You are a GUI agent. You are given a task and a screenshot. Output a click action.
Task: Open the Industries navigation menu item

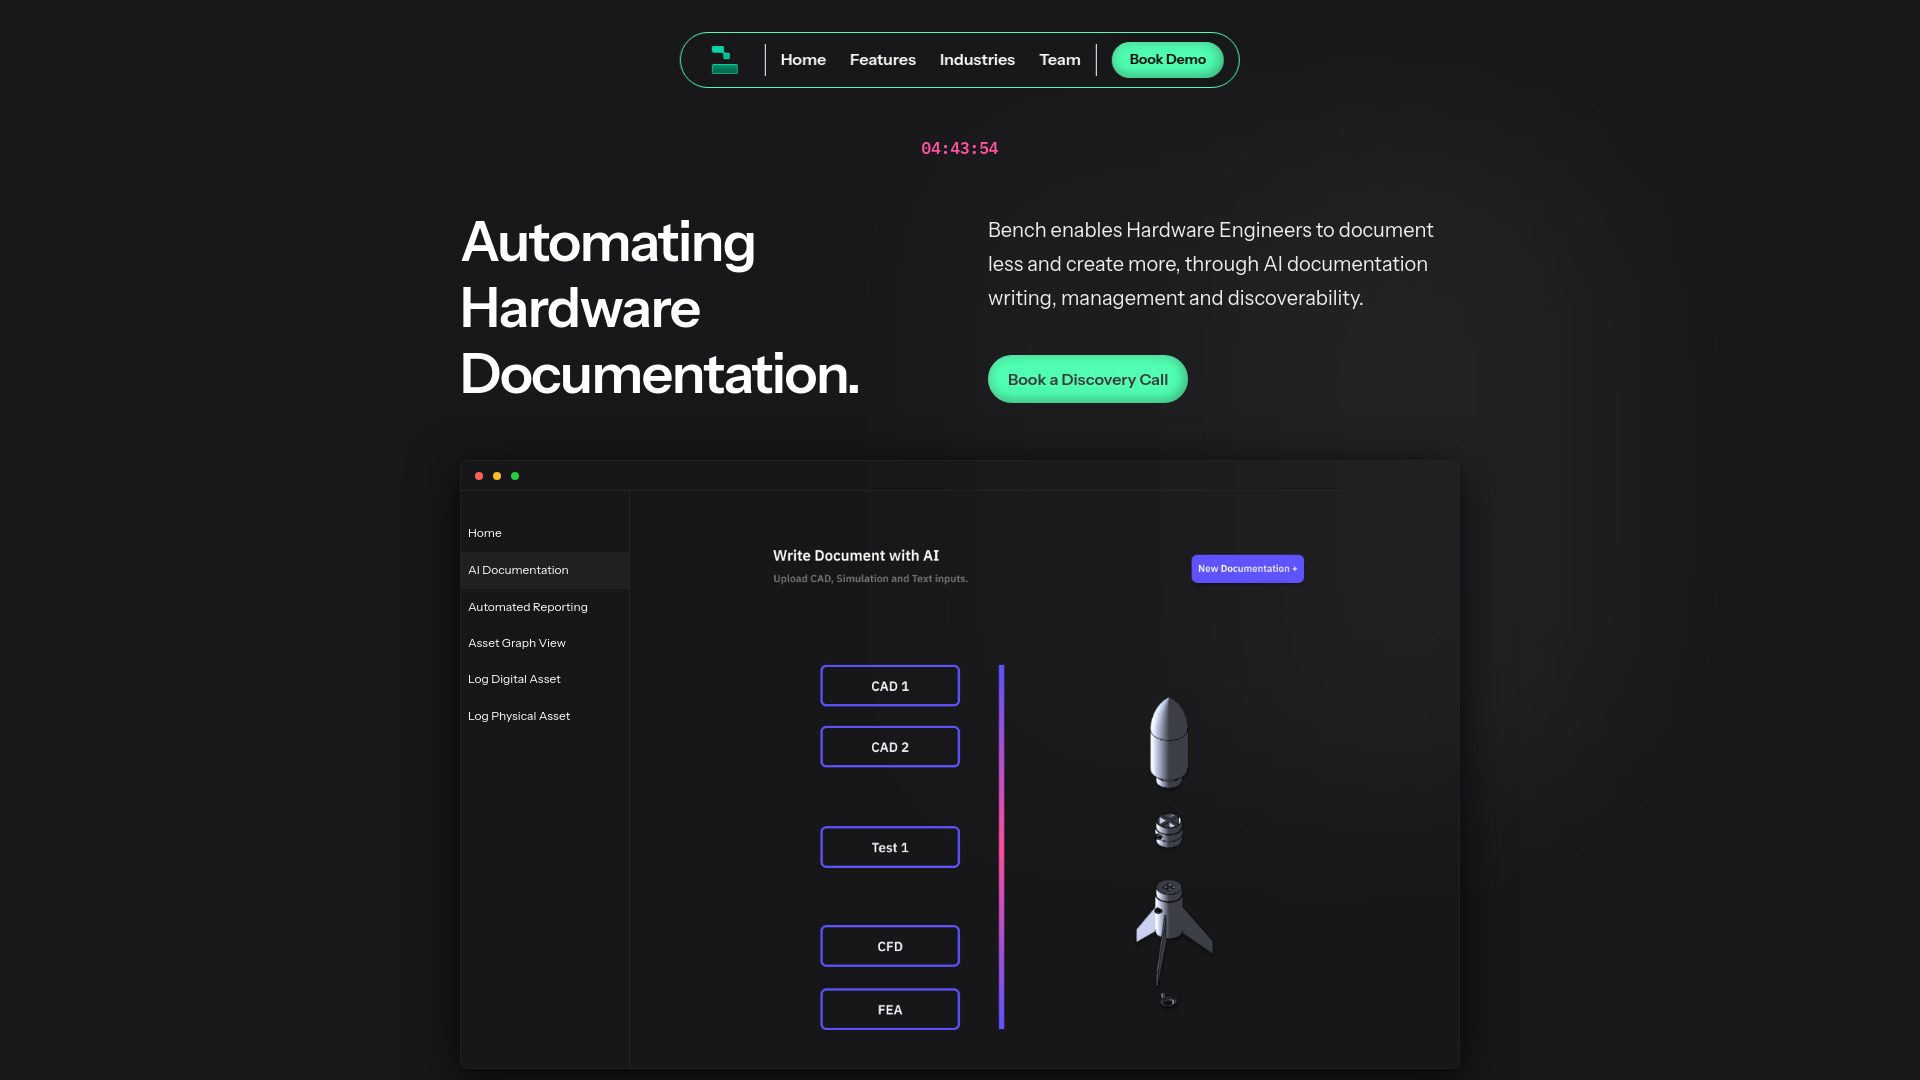(x=977, y=59)
